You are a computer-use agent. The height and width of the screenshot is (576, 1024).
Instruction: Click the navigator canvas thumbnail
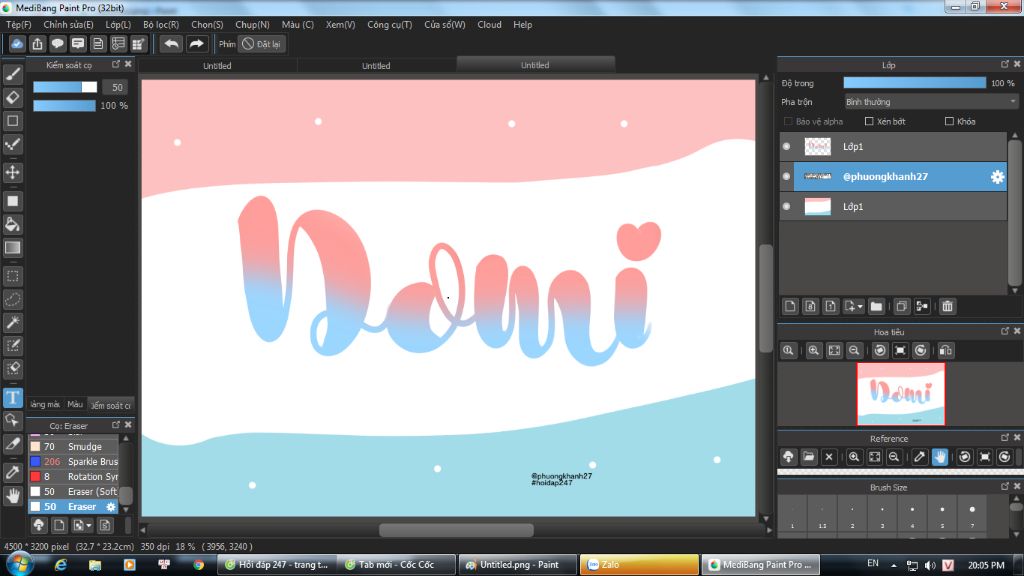901,394
